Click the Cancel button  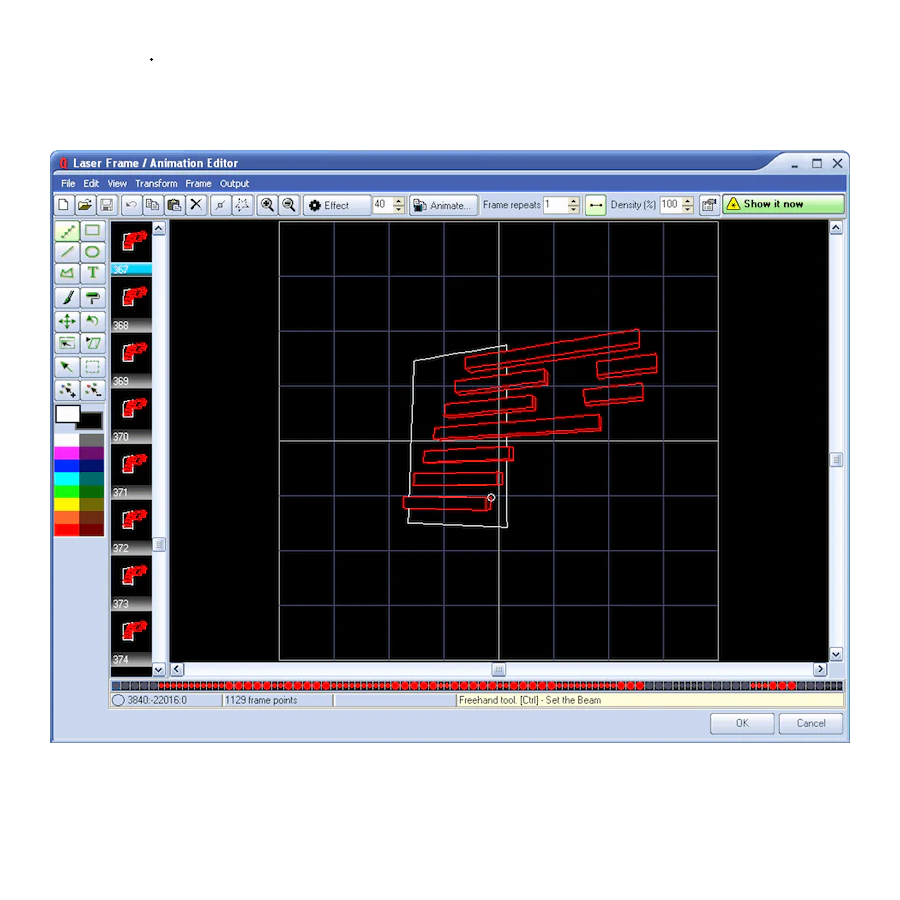pos(810,723)
